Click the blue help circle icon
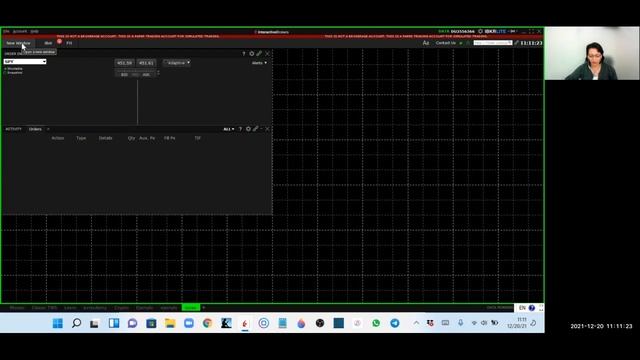This screenshot has height=360, width=640. point(532,308)
